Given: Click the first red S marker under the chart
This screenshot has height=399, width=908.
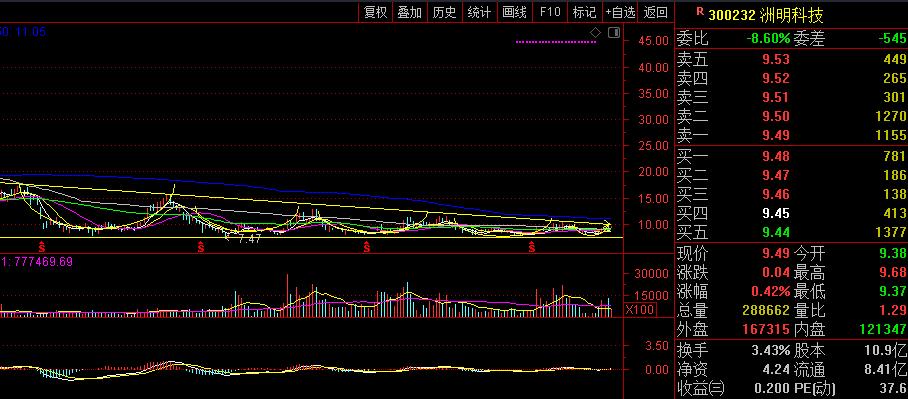Looking at the screenshot, I should coord(42,247).
